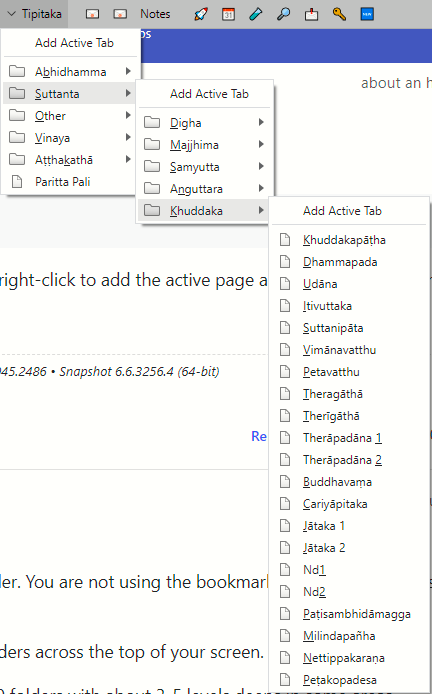432x694 pixels.
Task: Open the Therāpadāna 2 bookmark
Action: pyautogui.click(x=349, y=460)
